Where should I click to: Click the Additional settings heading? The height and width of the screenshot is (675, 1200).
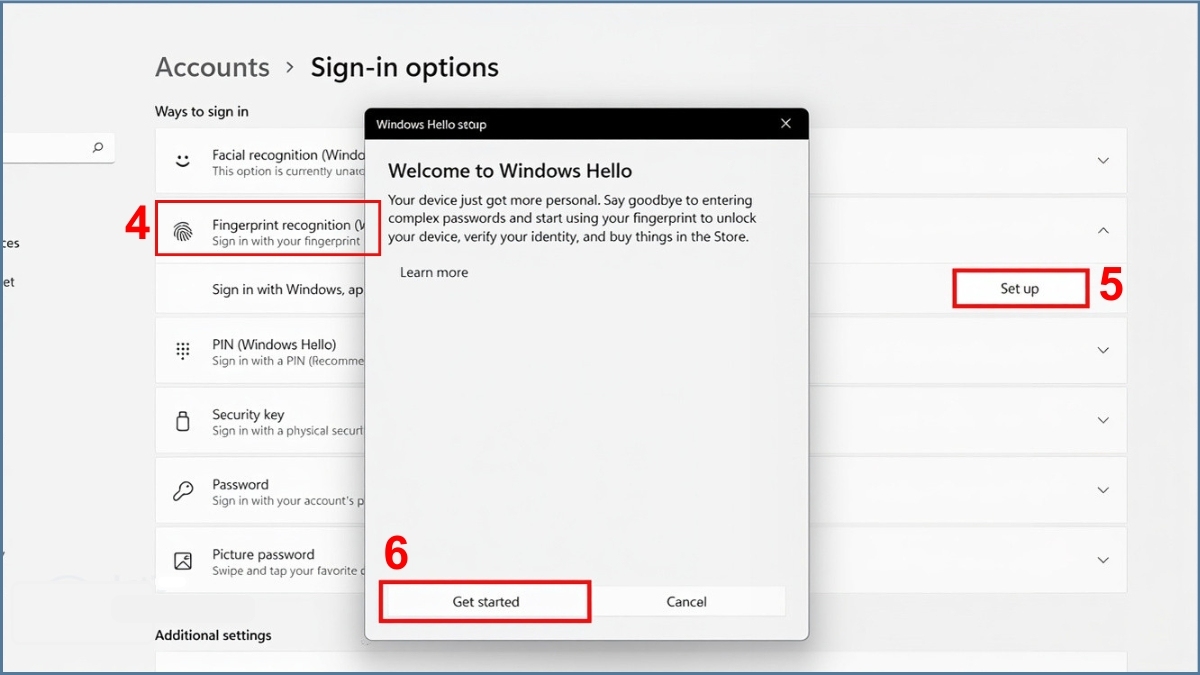pyautogui.click(x=213, y=635)
